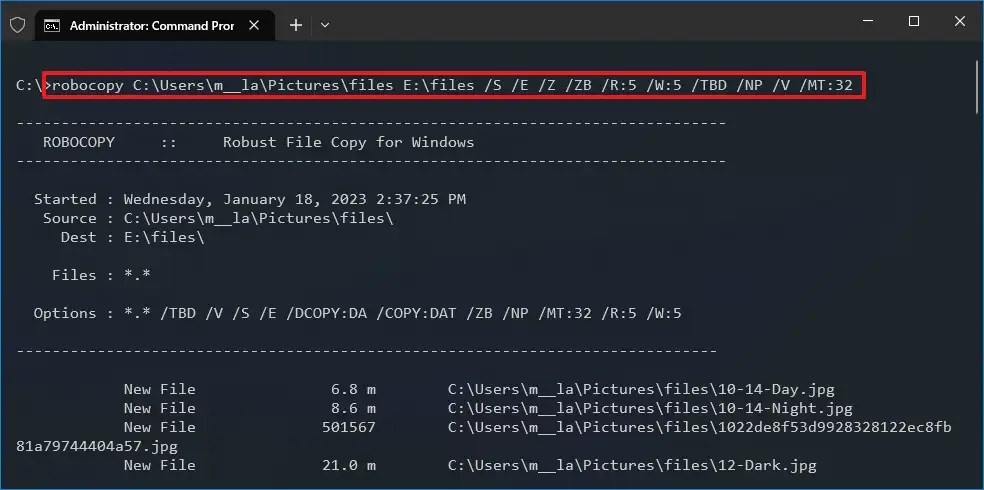Viewport: 984px width, 490px height.
Task: Click 'New File' on 10-14-Day.jpg row
Action: [x=159, y=390]
